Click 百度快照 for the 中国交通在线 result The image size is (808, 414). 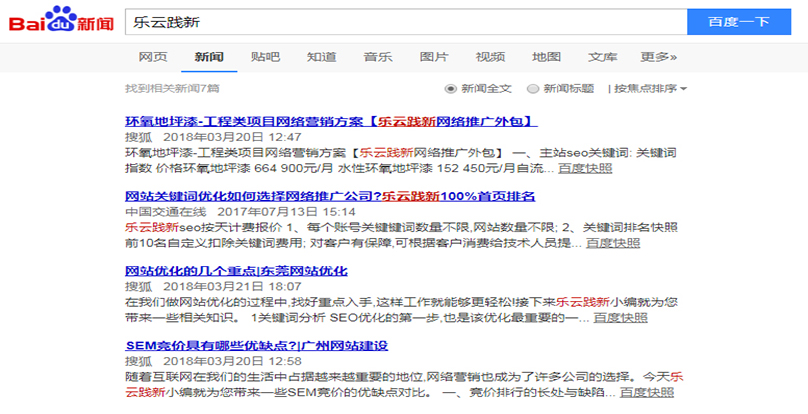tap(613, 243)
